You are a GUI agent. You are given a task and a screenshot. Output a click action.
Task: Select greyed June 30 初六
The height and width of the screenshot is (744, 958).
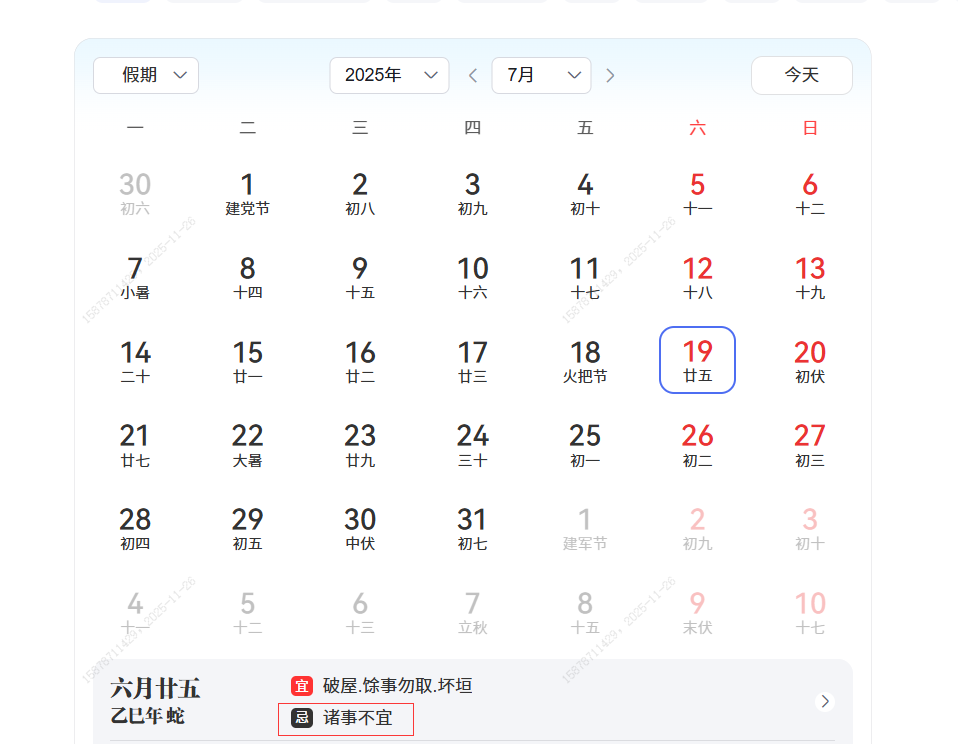coord(135,193)
